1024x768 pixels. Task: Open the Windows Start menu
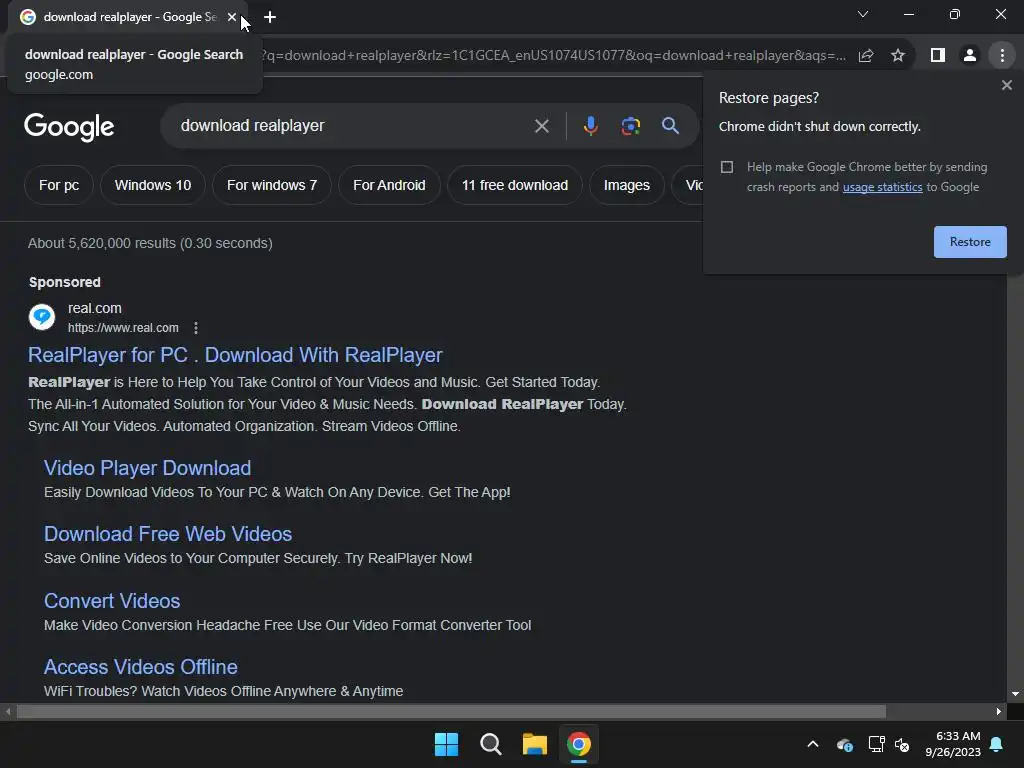click(447, 744)
